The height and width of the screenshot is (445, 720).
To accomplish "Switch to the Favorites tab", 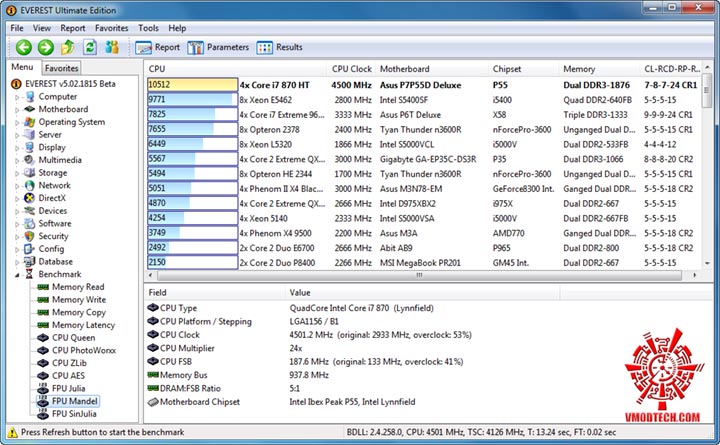I will click(62, 68).
